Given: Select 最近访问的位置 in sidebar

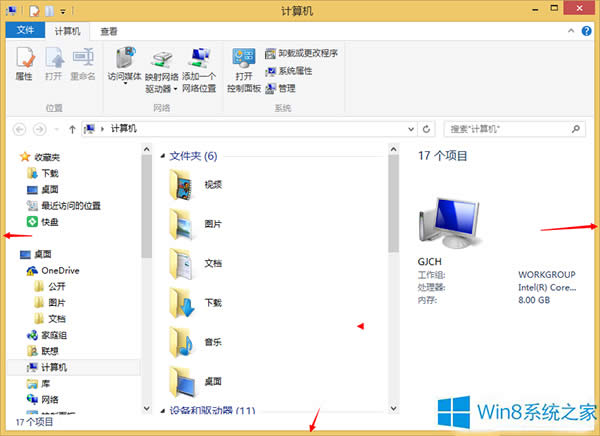Looking at the screenshot, I should point(64,206).
